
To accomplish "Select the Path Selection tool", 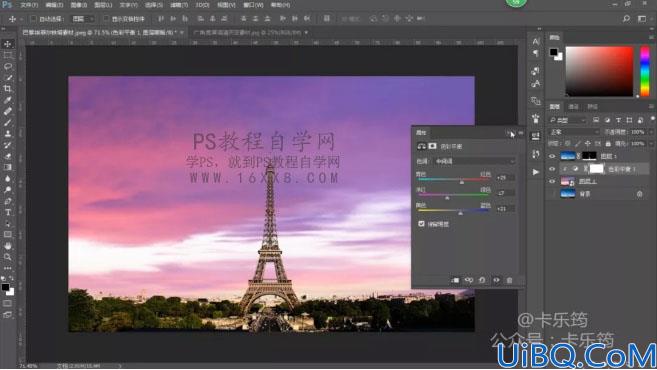I will point(8,223).
